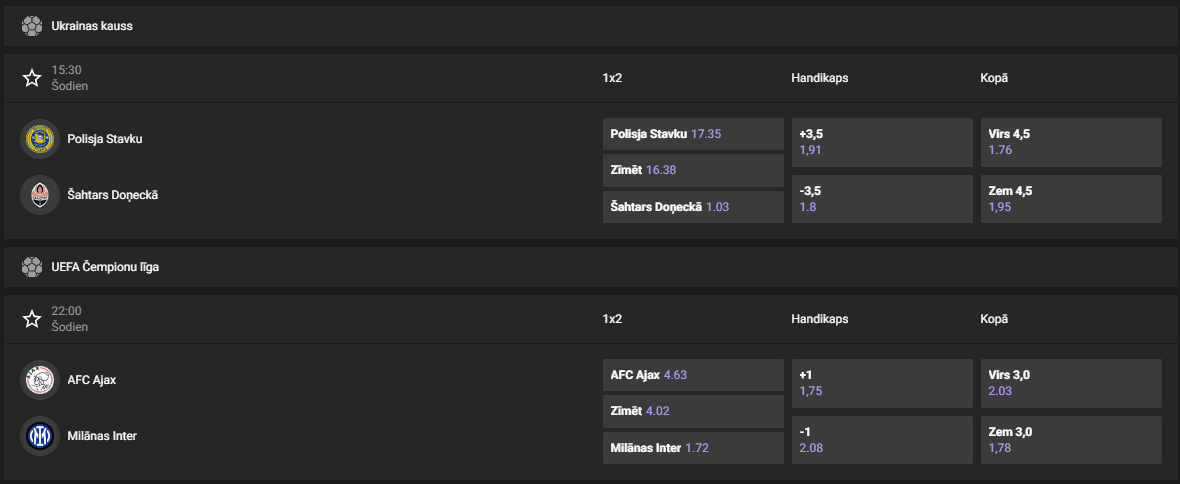The image size is (1180, 484).
Task: Click the Šahtars Doņeckā team logo
Action: point(40,195)
